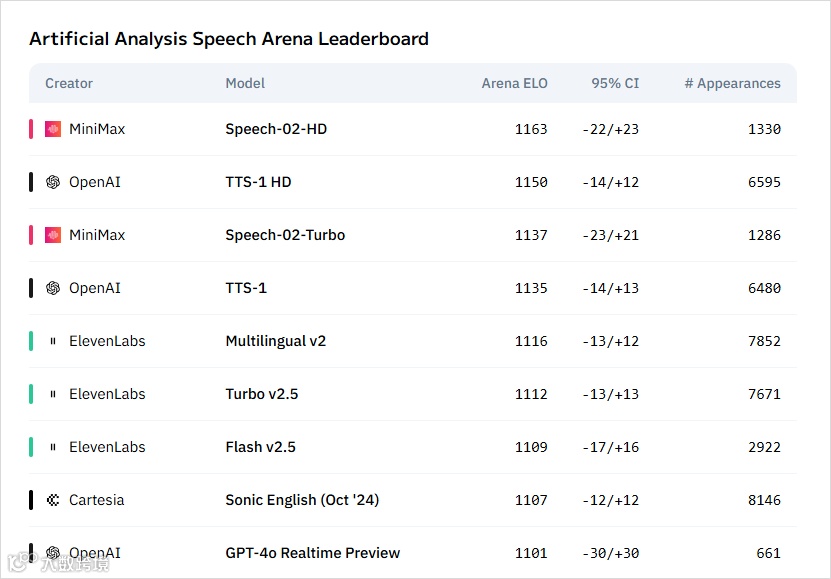Image resolution: width=831 pixels, height=579 pixels.
Task: Open the Speech-02-HD model name
Action: pyautogui.click(x=276, y=129)
